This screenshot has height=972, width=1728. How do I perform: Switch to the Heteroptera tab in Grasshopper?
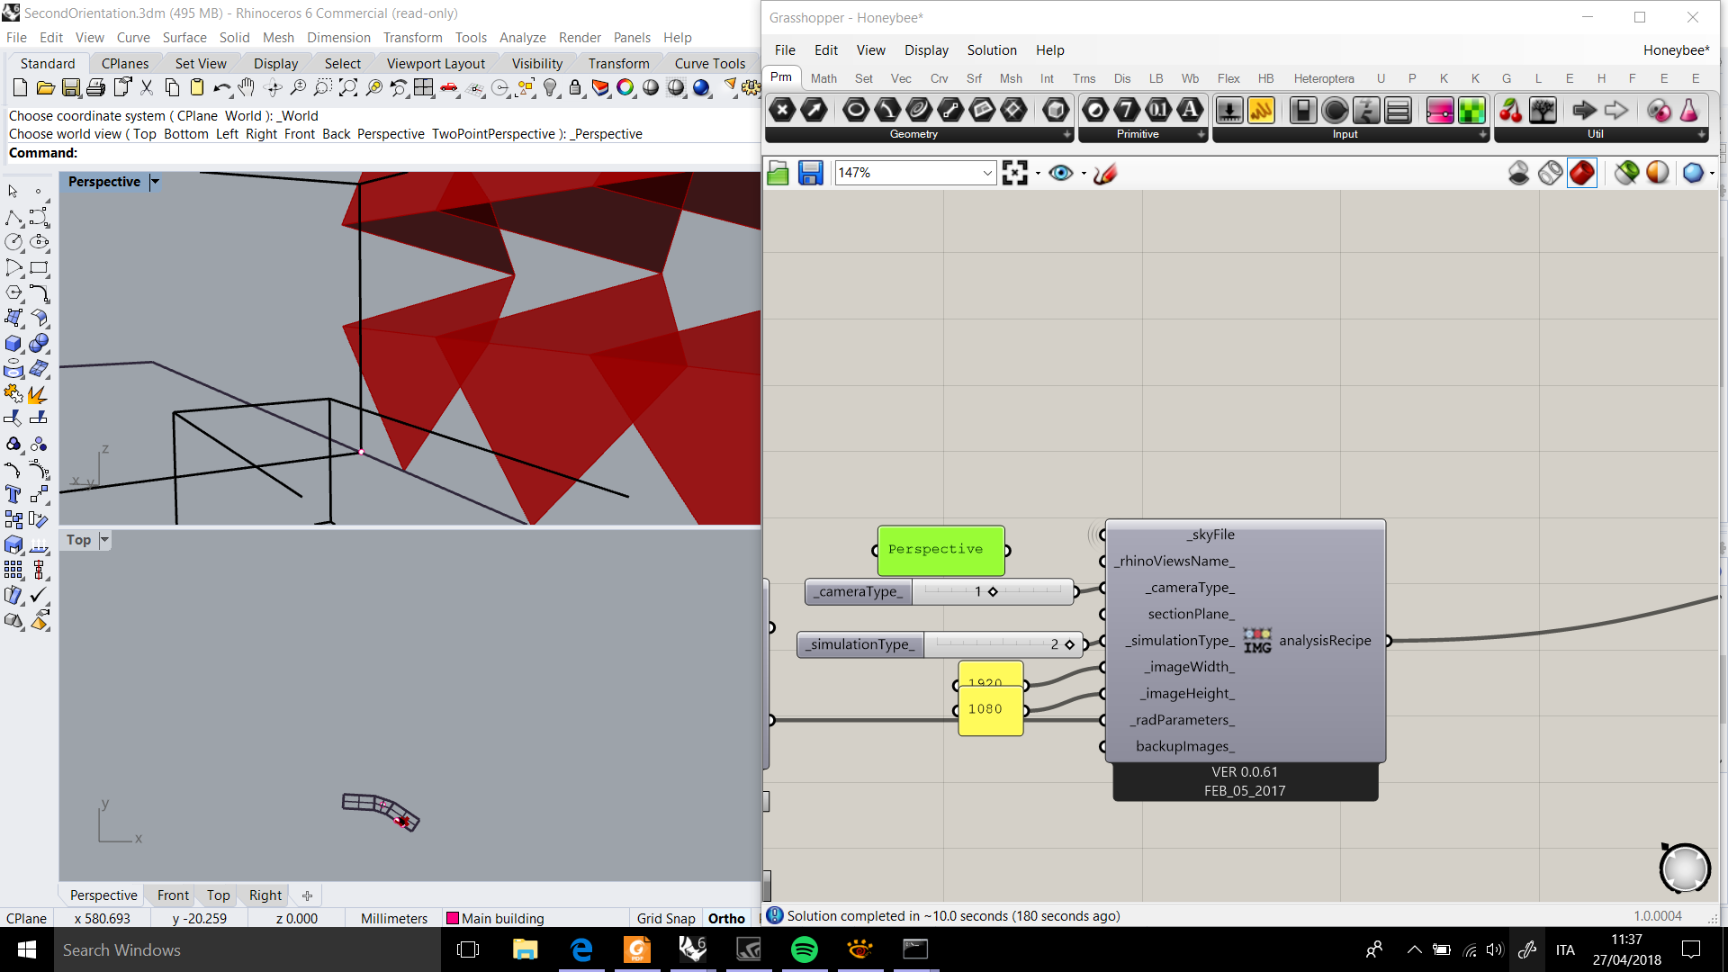coord(1324,78)
